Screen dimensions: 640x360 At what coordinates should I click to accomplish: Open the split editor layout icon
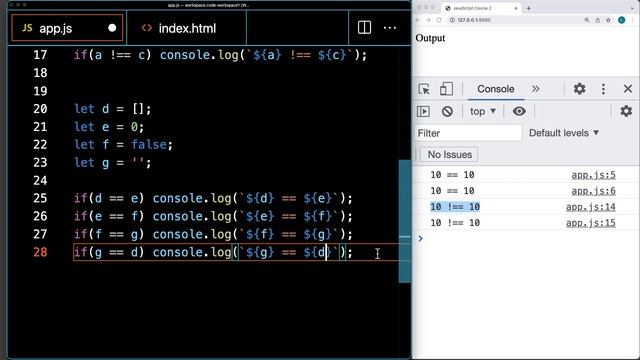click(x=364, y=28)
